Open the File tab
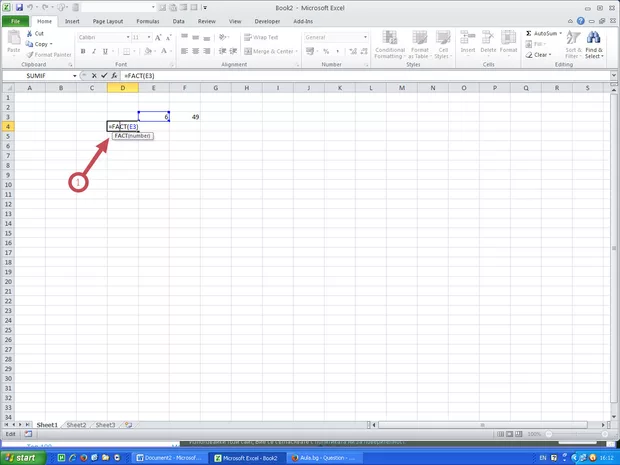620x465 pixels. click(x=15, y=21)
